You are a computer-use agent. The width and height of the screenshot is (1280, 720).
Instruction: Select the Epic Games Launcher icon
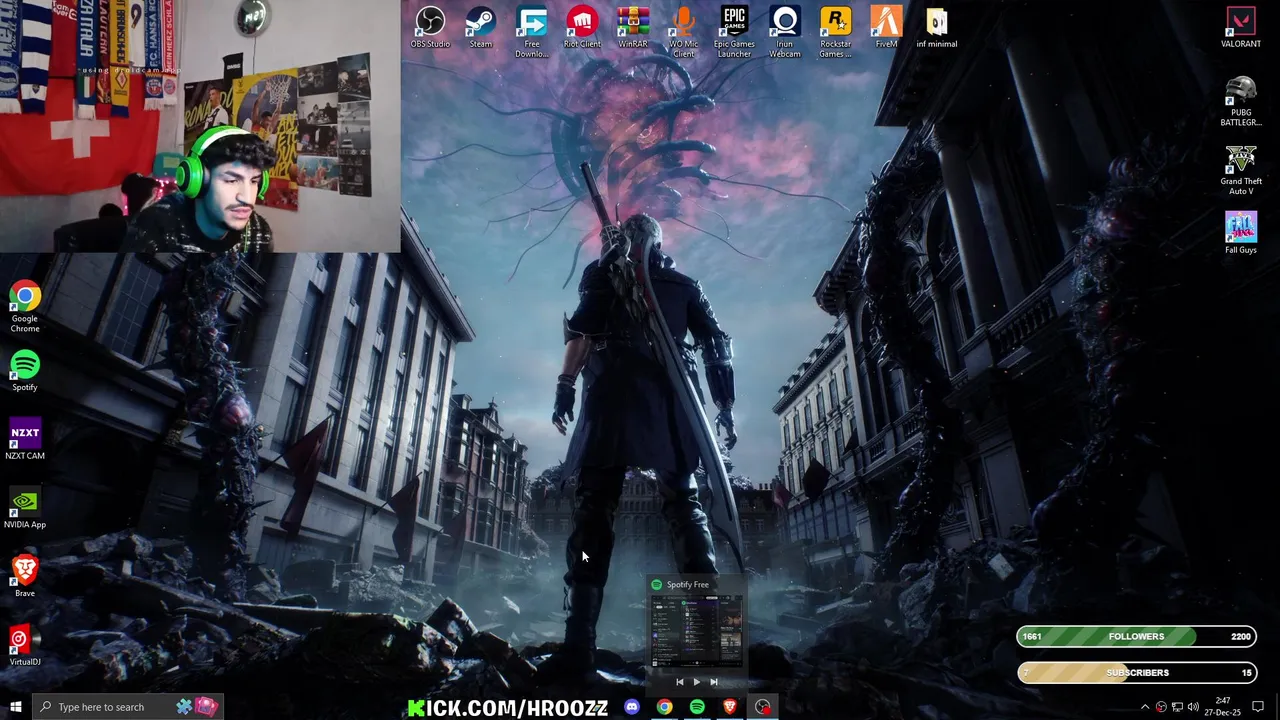[x=734, y=32]
